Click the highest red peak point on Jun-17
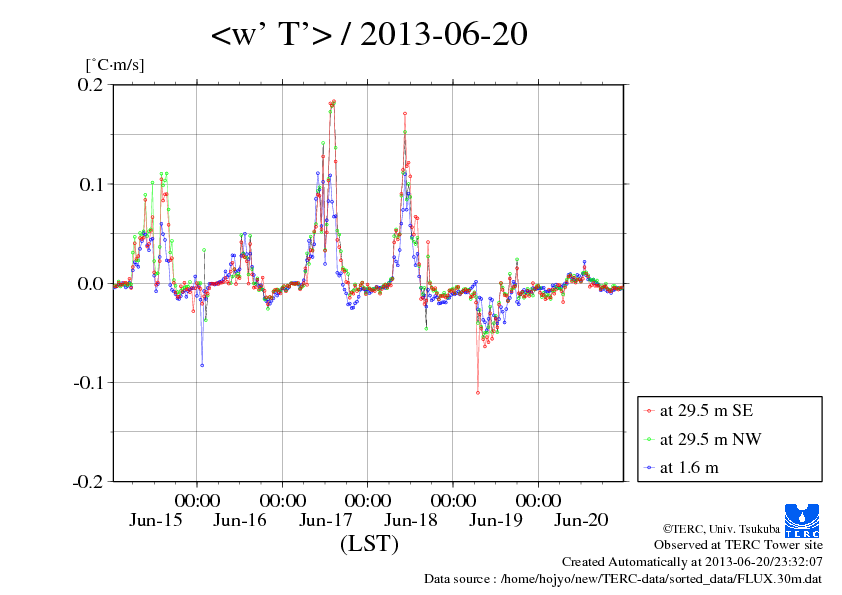The height and width of the screenshot is (595, 842). [334, 101]
